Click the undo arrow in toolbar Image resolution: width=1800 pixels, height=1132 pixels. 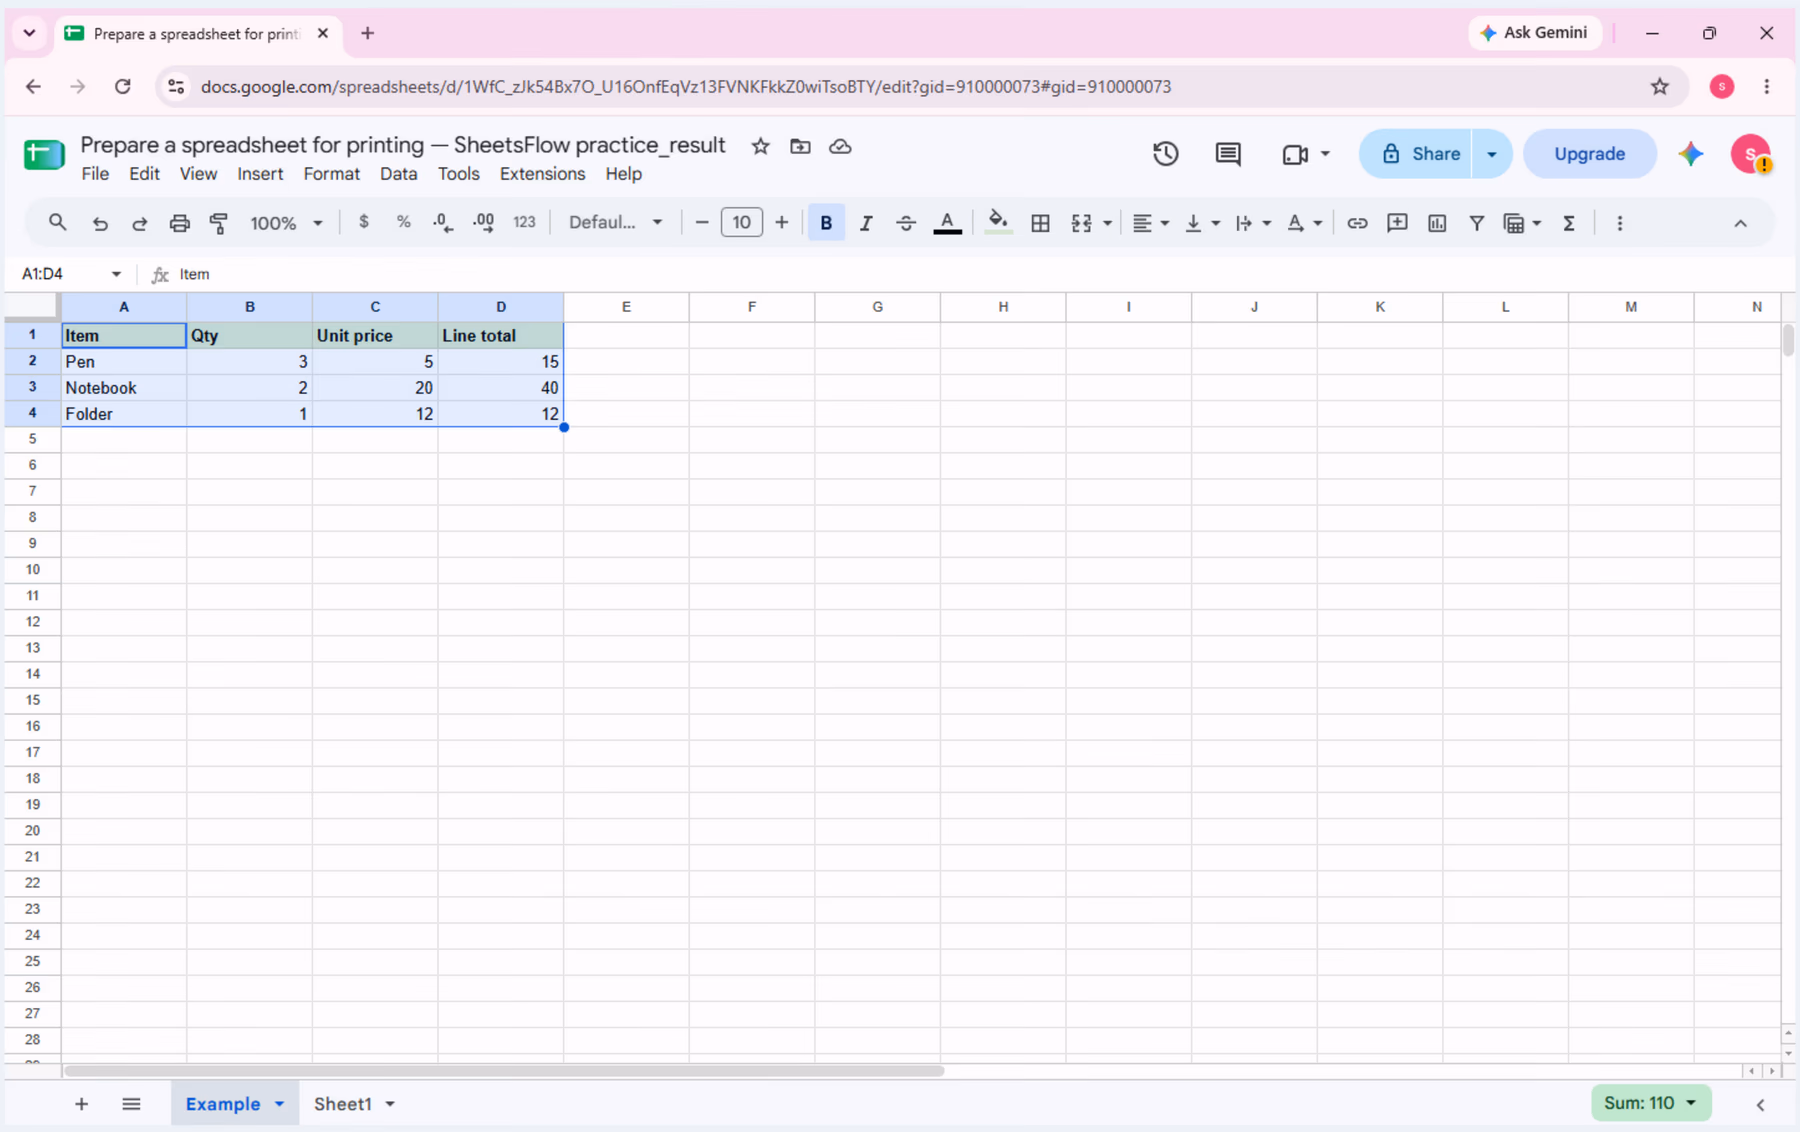point(100,223)
